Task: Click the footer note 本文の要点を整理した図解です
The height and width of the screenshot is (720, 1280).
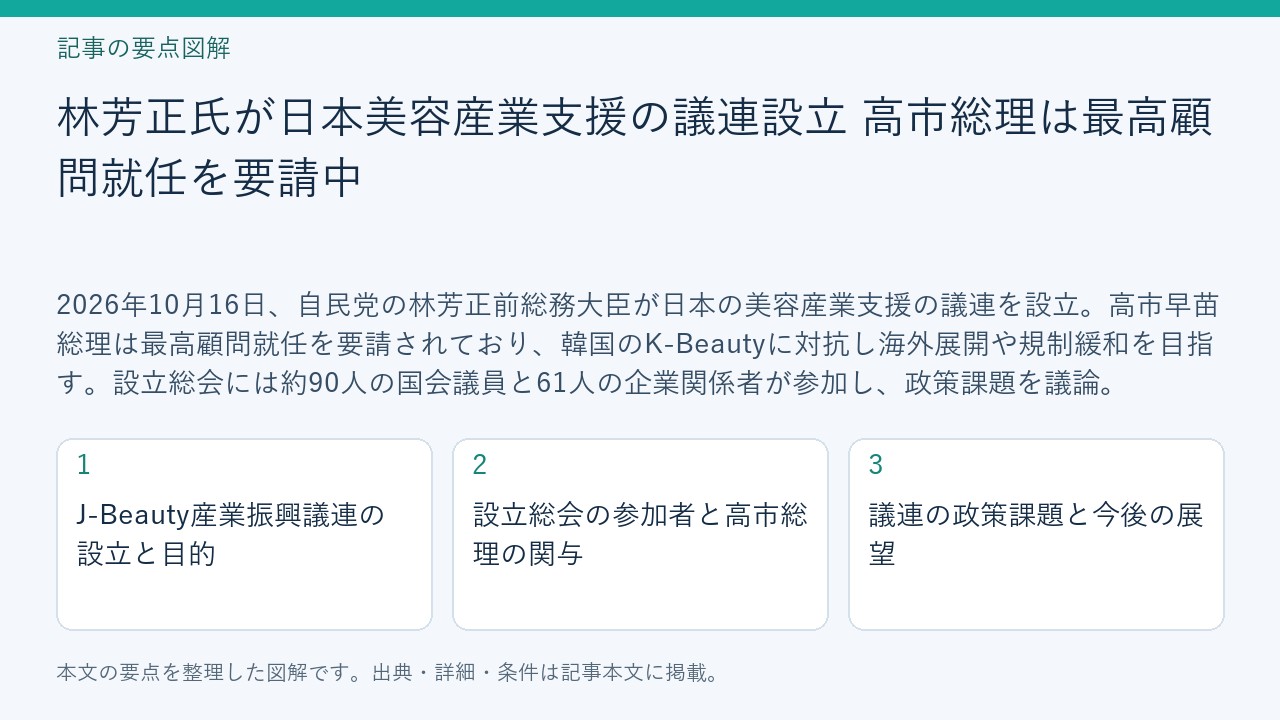Action: point(389,672)
